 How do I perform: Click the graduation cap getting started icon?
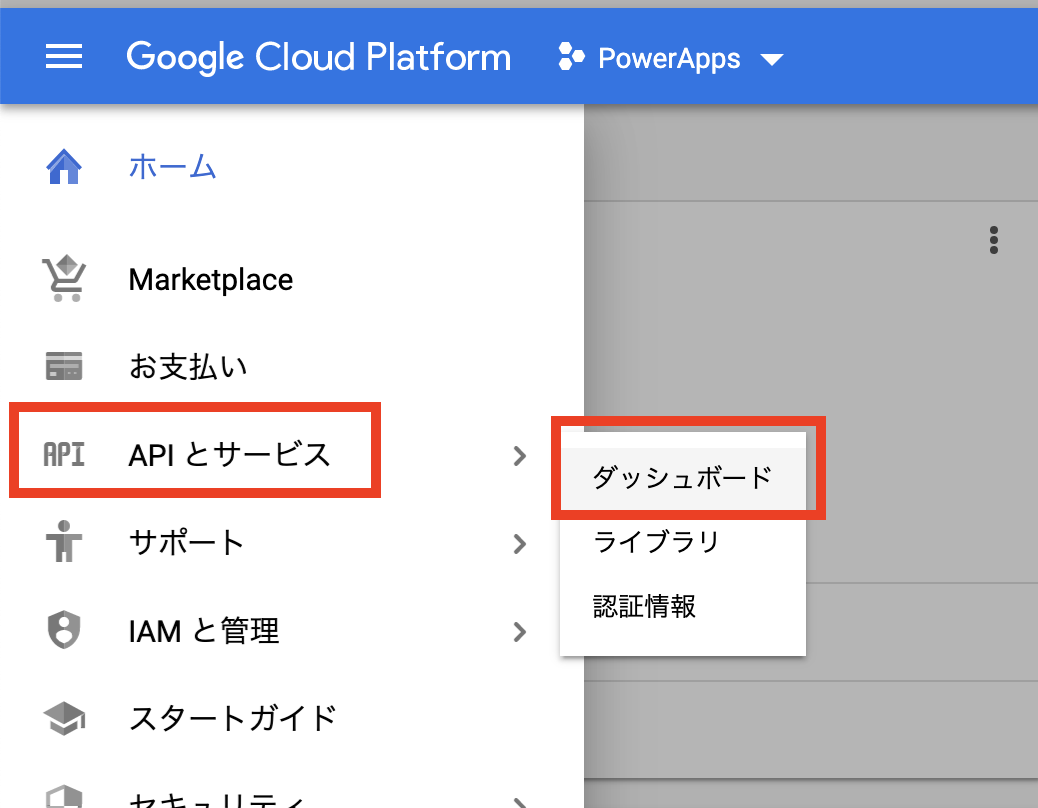[x=64, y=719]
